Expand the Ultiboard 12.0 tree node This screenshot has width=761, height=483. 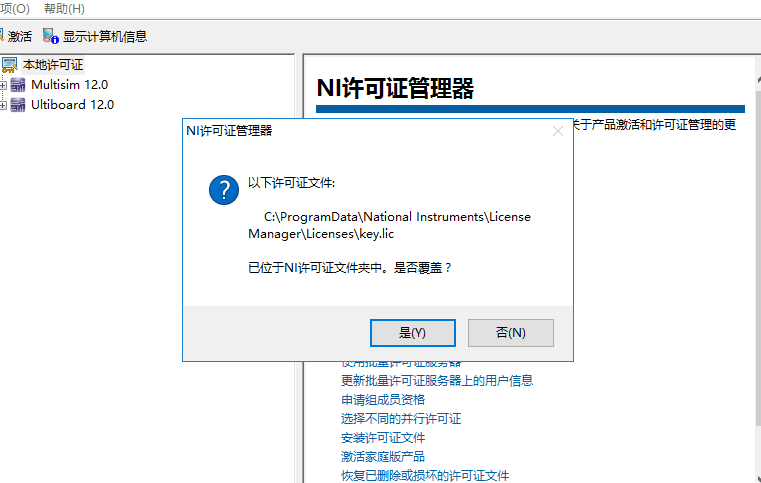pyautogui.click(x=3, y=105)
